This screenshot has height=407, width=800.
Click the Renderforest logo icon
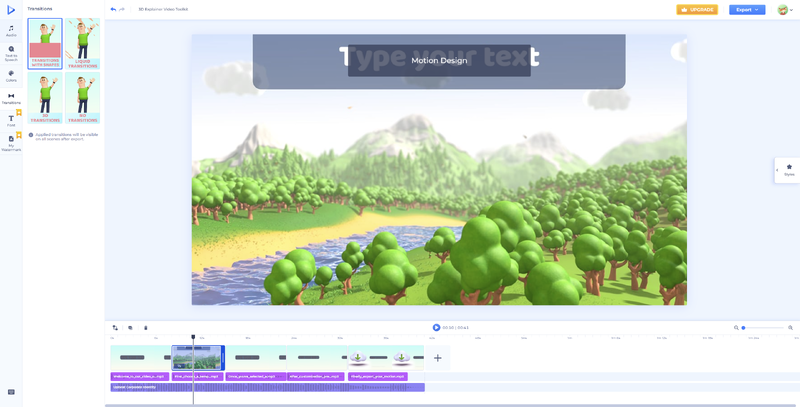coord(11,10)
